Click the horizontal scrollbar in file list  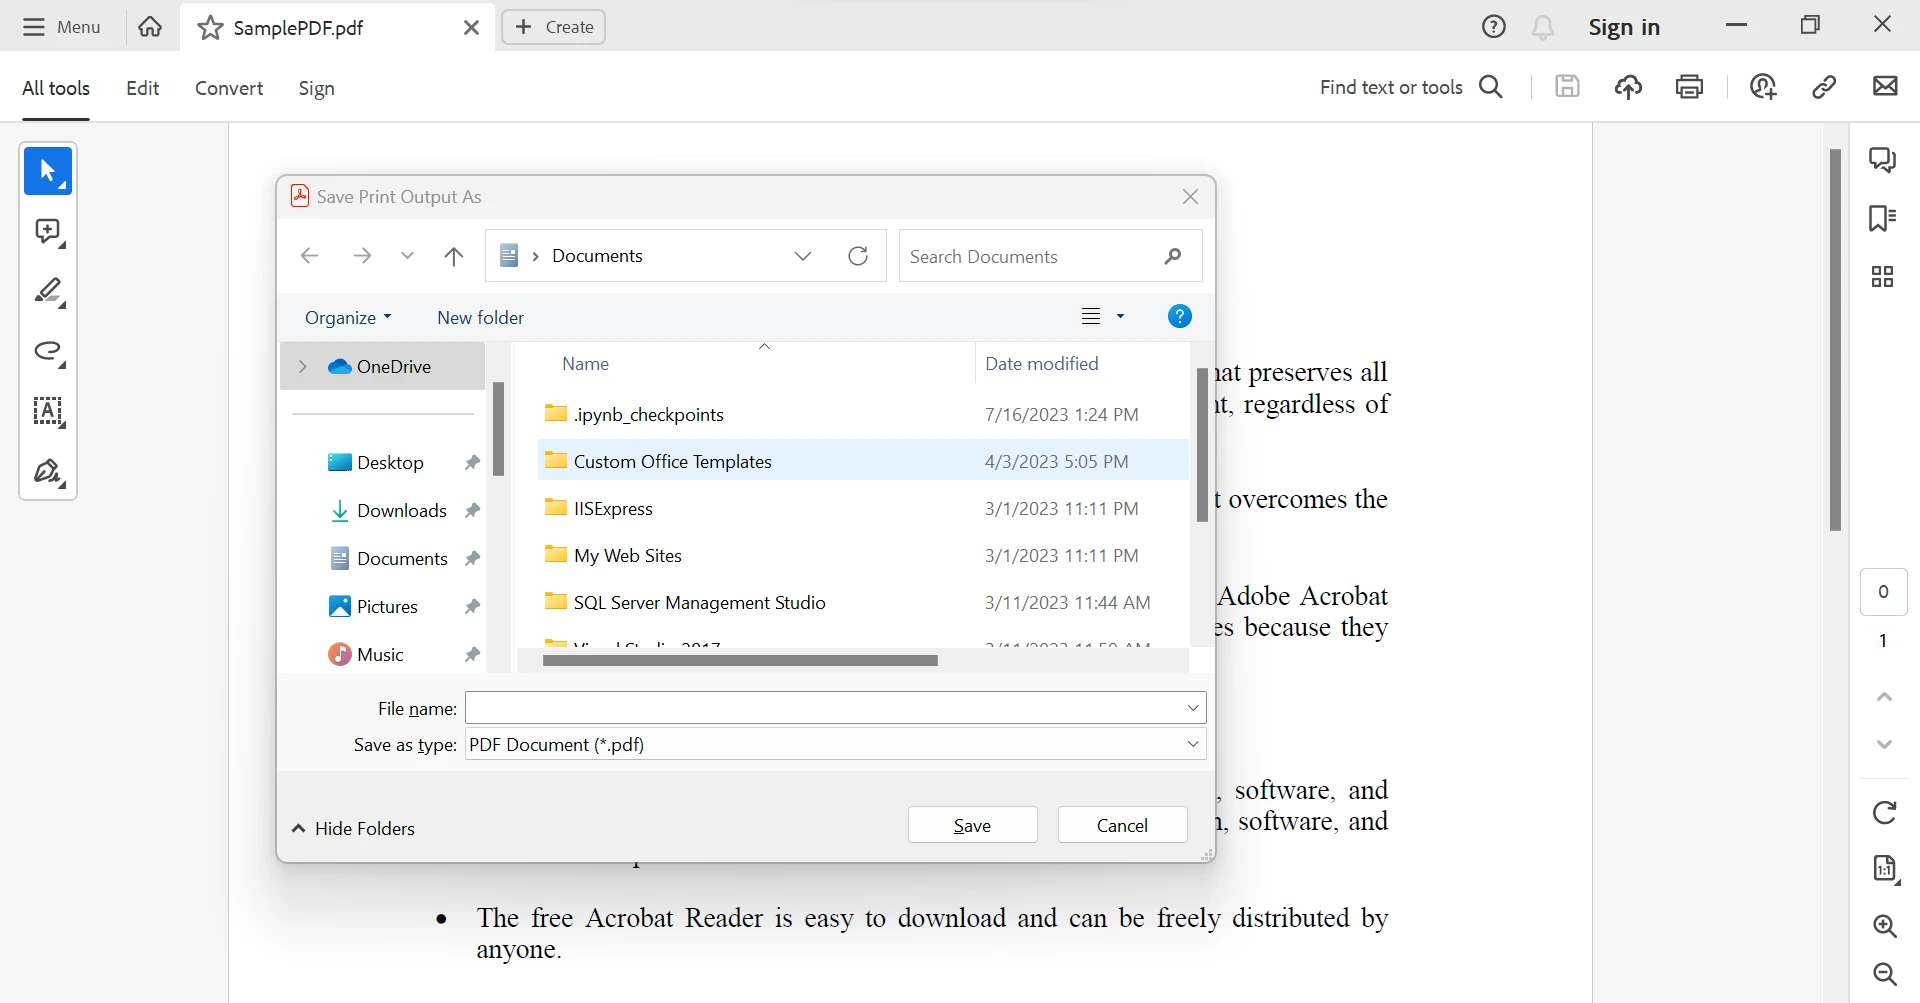pos(740,661)
